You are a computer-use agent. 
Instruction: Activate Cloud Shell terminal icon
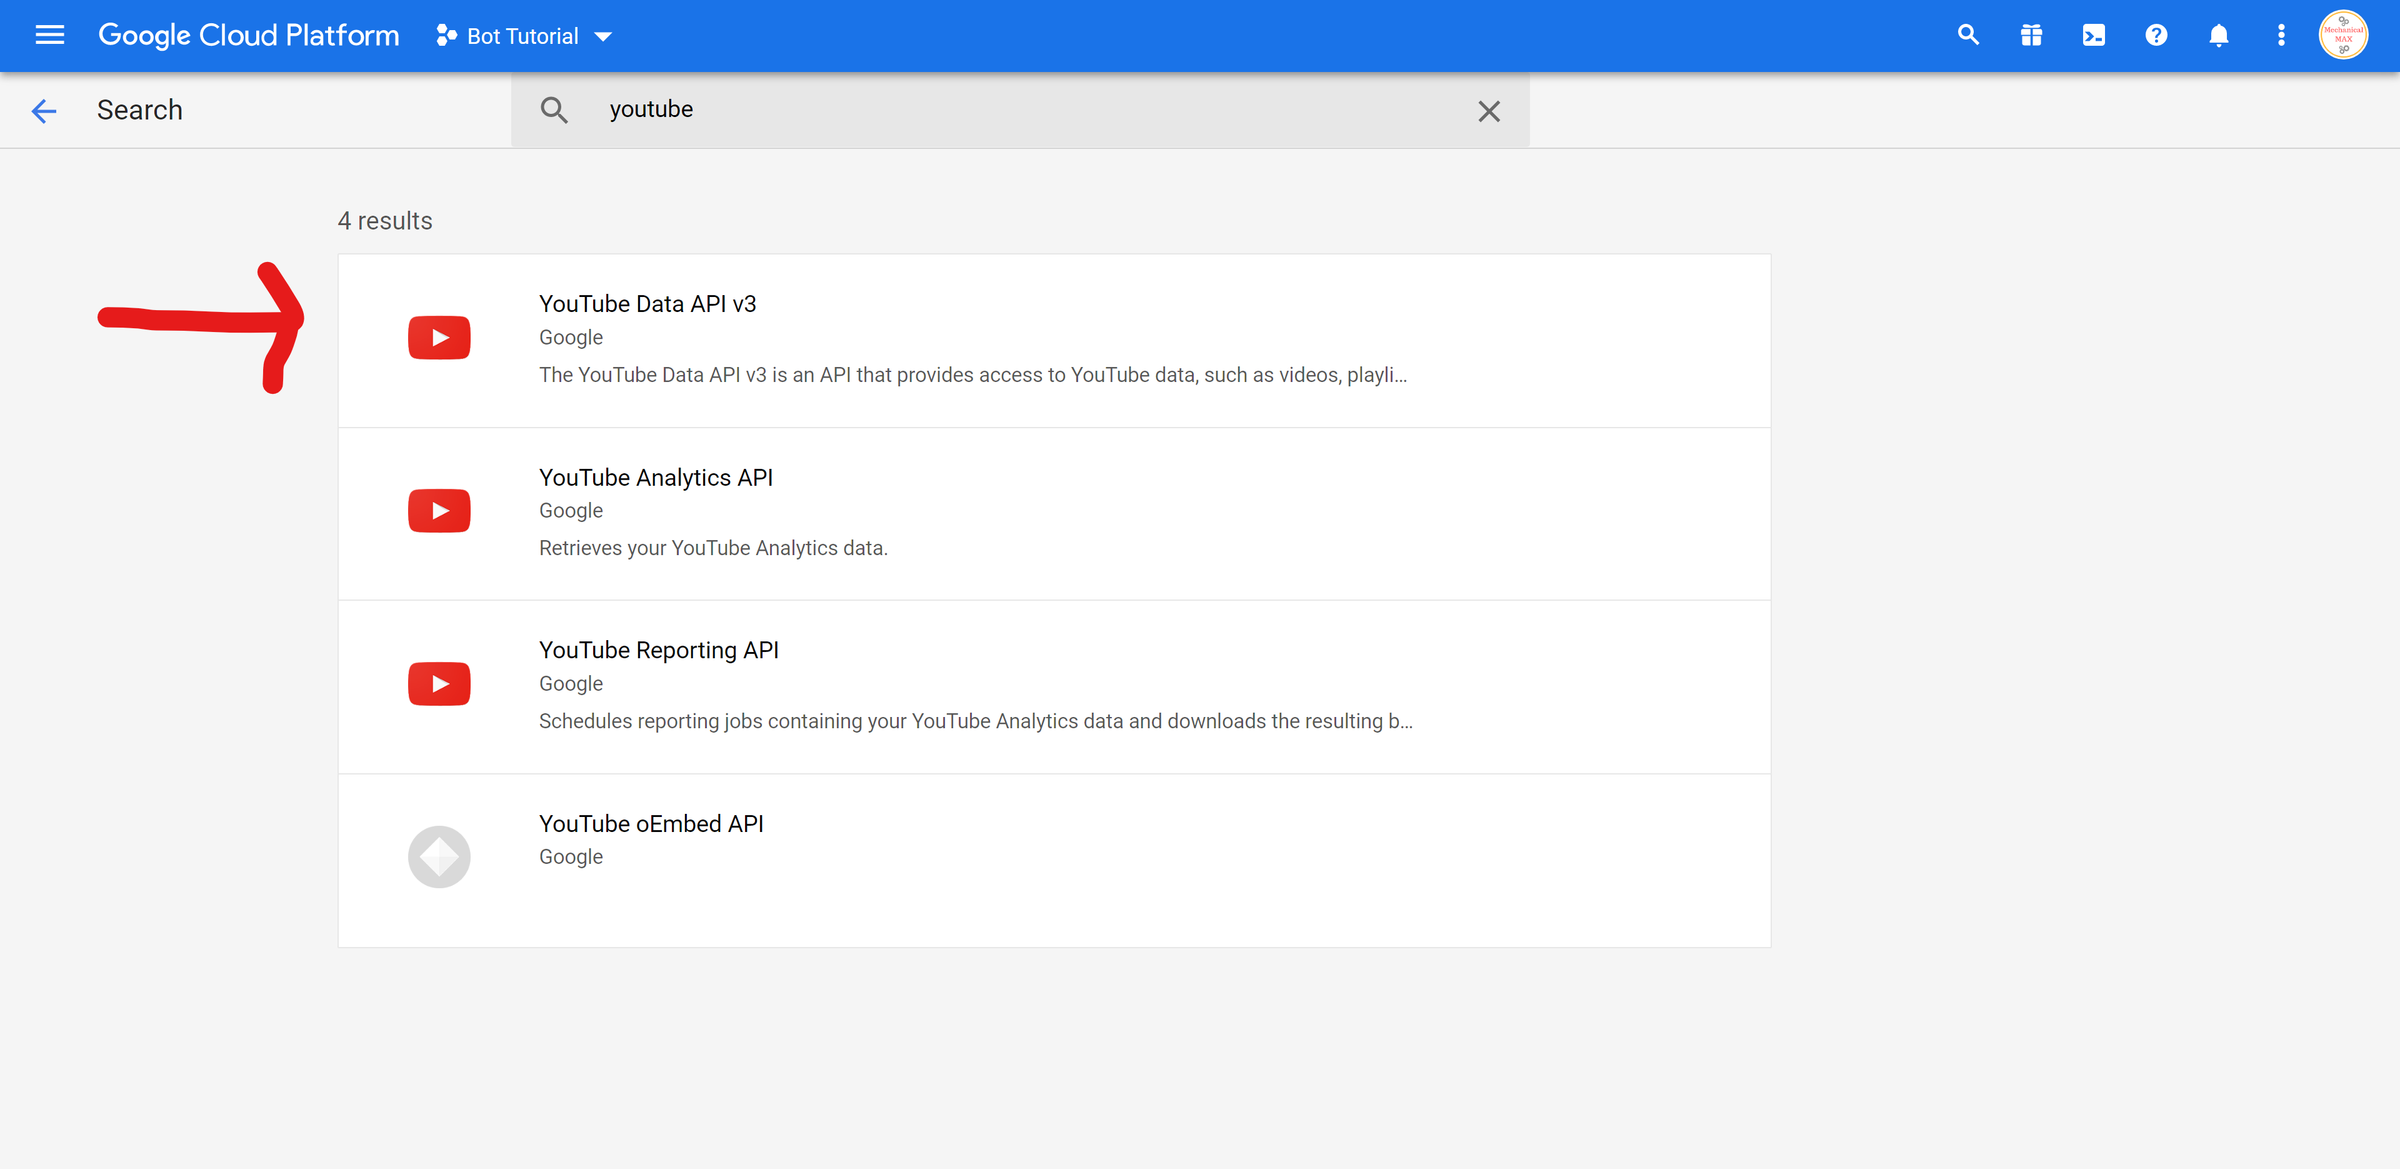point(2093,36)
